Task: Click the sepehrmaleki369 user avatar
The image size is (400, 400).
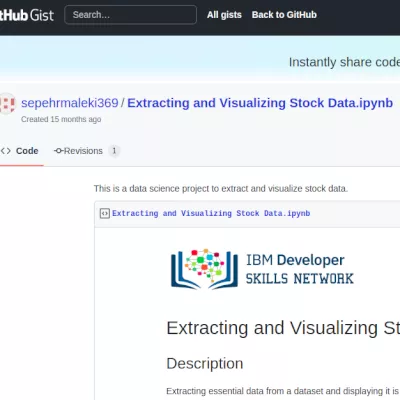Action: tap(7, 104)
